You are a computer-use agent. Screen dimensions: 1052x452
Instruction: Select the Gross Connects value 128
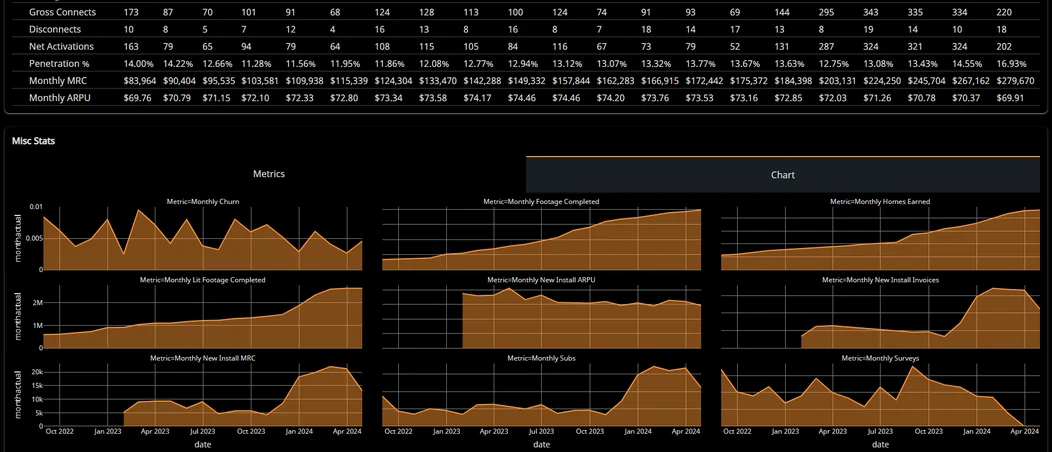click(427, 12)
